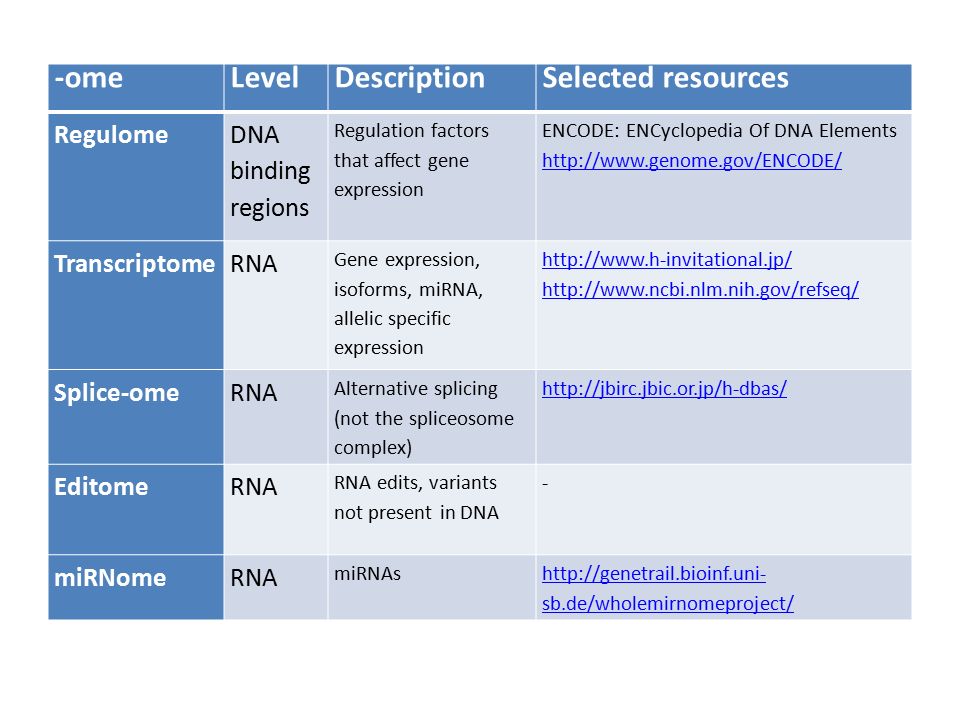Select 'RNA edits, variants not present' cell
Image resolution: width=960 pixels, height=720 pixels.
click(432, 509)
